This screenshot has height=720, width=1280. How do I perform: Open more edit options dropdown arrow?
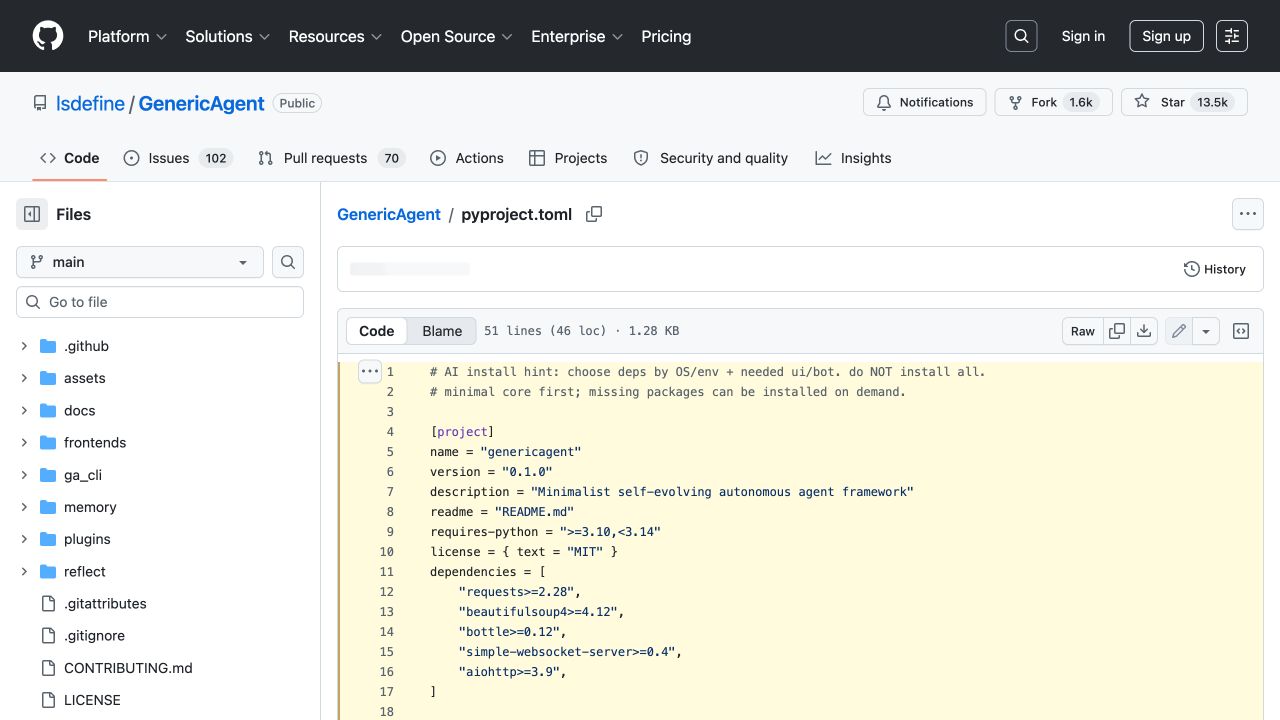(x=1206, y=331)
